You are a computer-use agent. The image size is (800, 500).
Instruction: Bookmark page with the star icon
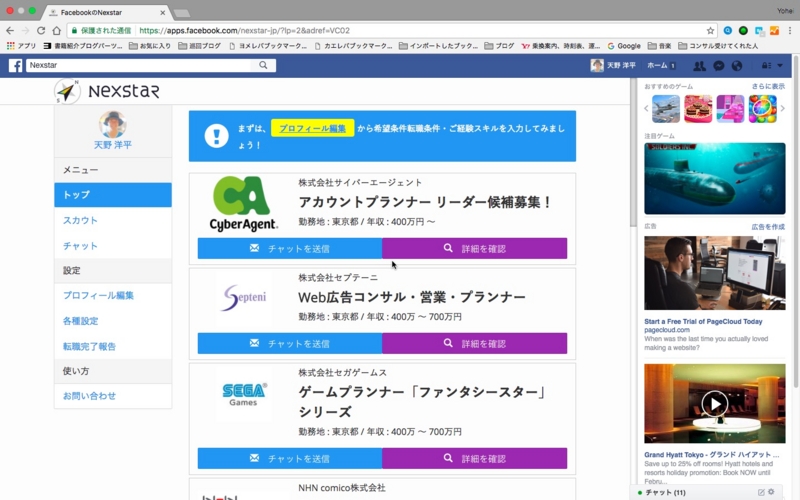tap(710, 31)
